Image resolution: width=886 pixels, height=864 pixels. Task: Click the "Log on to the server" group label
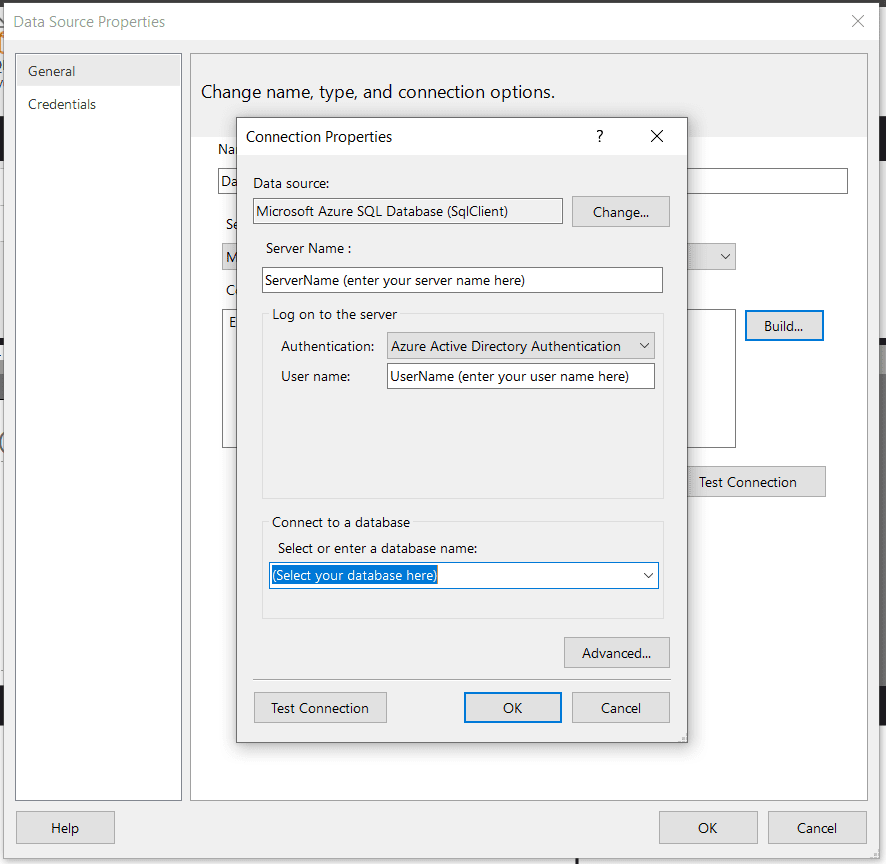click(335, 314)
